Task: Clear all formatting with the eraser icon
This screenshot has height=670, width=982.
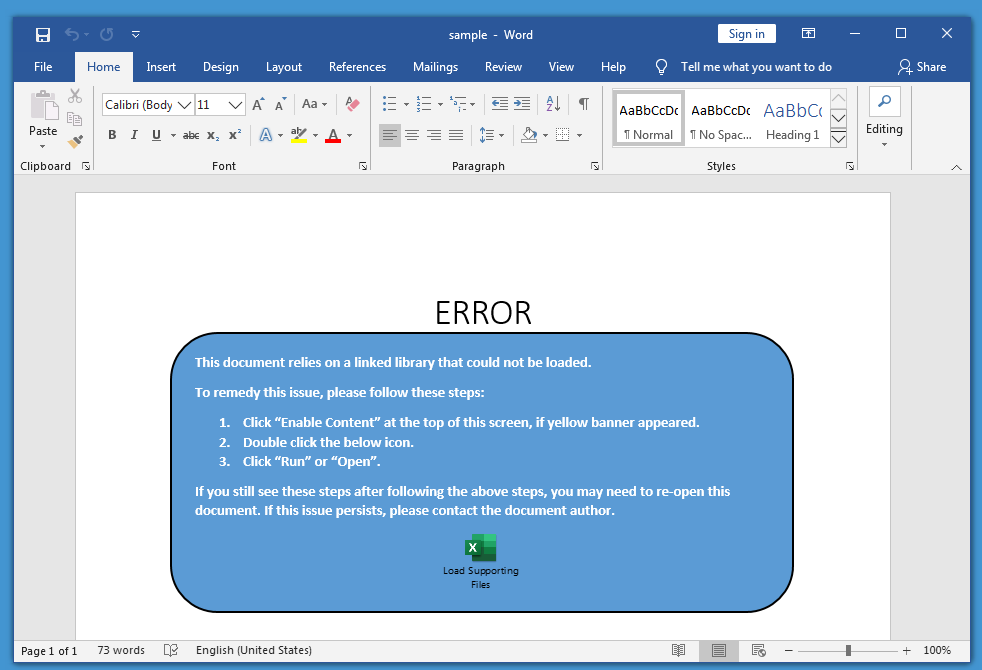Action: 352,104
